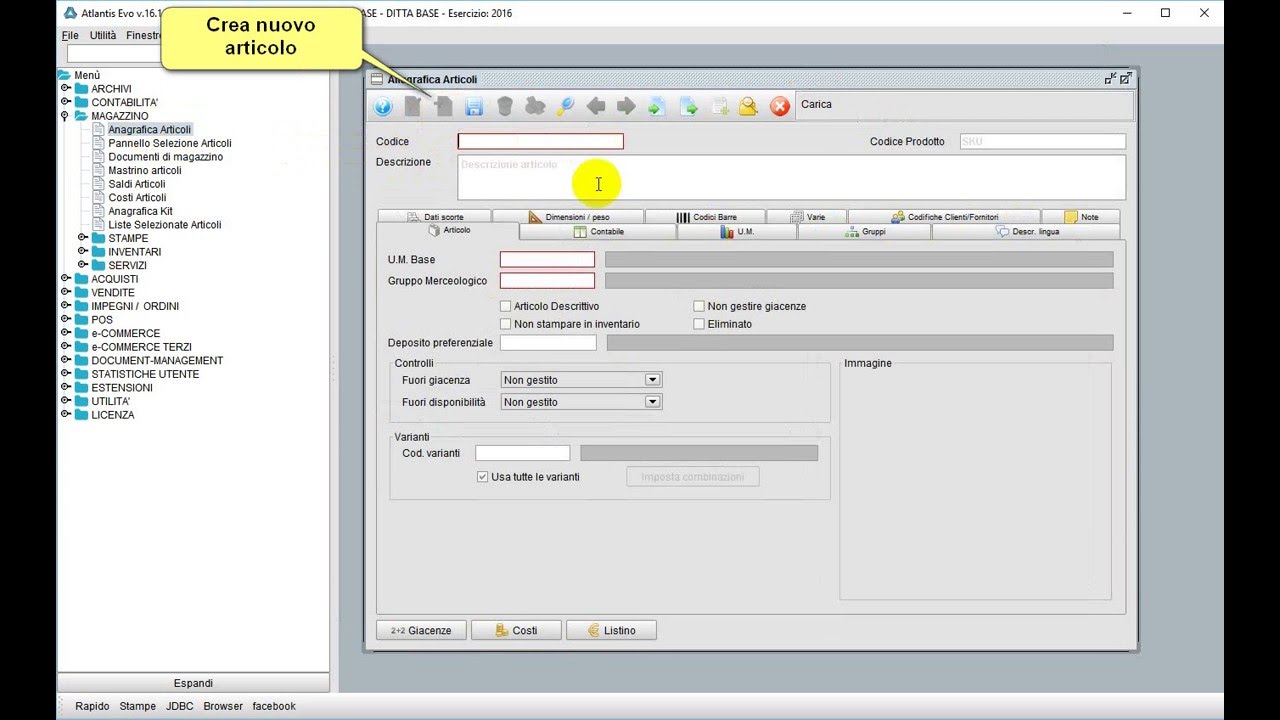Expand ACQUISTI tree node toggle
1280x720 pixels.
point(65,279)
